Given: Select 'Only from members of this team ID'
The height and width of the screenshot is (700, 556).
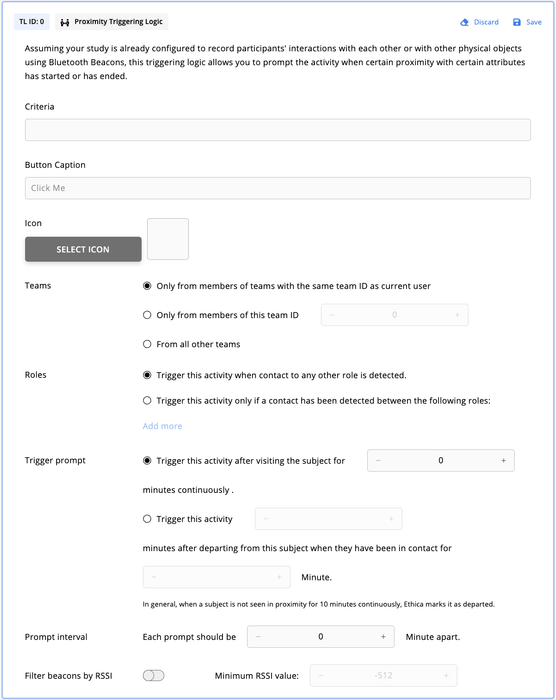Looking at the screenshot, I should [147, 315].
